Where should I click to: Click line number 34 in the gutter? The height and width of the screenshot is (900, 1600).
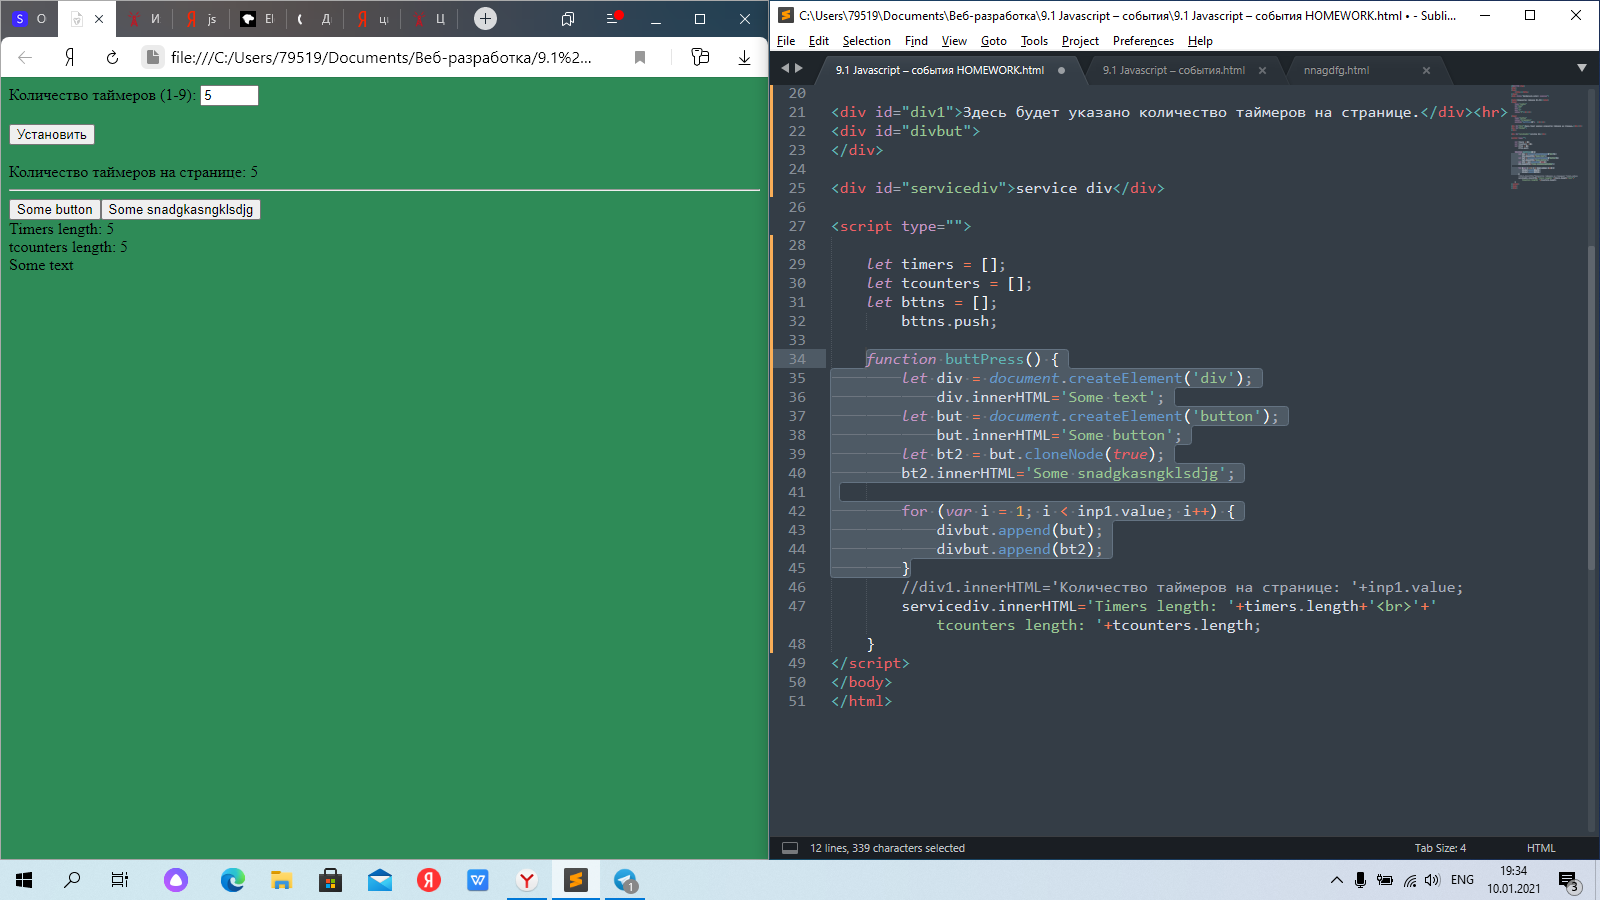click(x=796, y=359)
